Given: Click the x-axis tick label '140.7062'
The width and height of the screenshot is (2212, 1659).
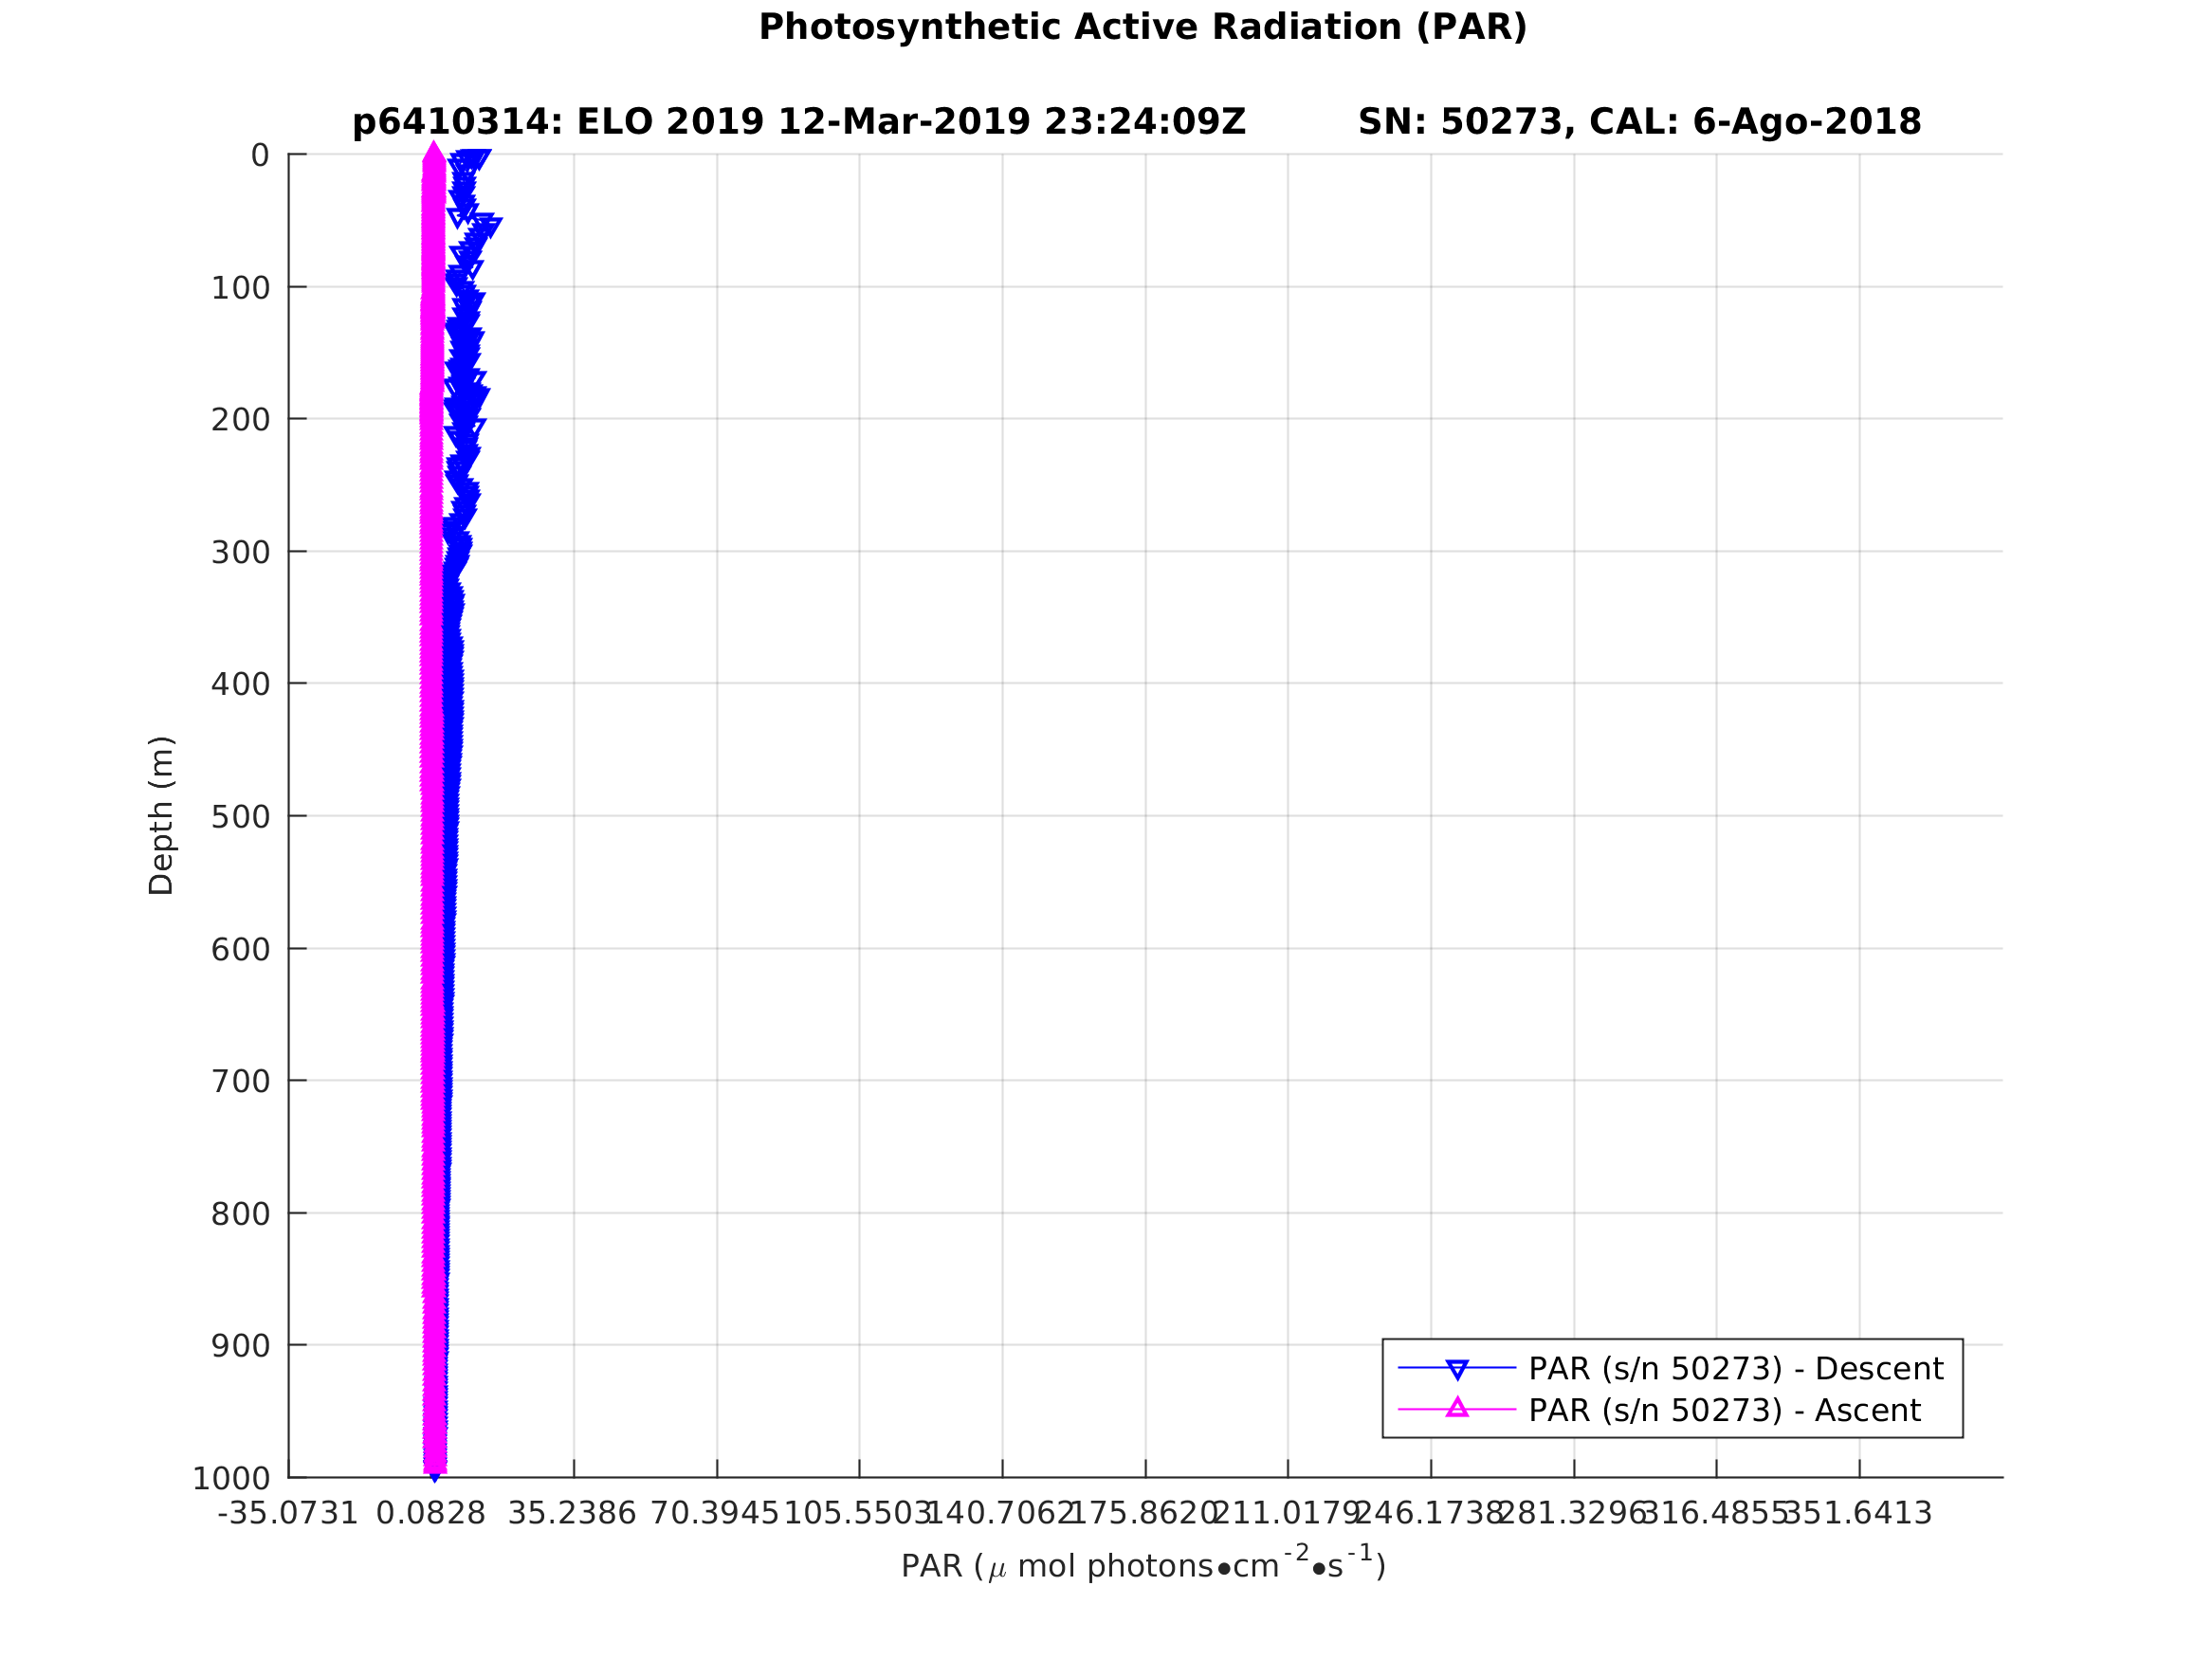Looking at the screenshot, I should pos(1001,1514).
